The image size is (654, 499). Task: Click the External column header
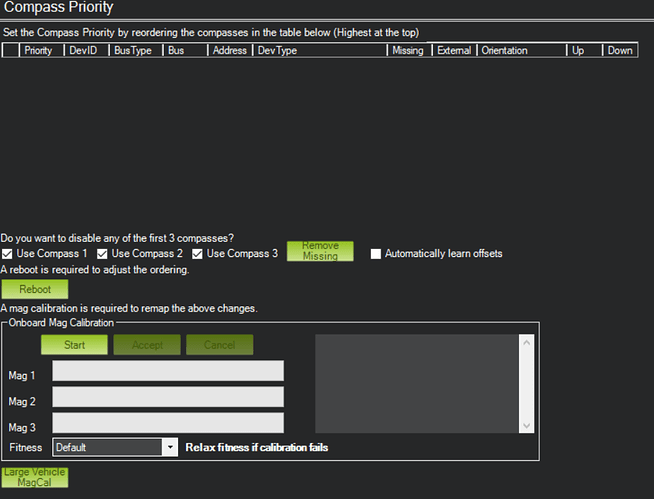tap(455, 50)
